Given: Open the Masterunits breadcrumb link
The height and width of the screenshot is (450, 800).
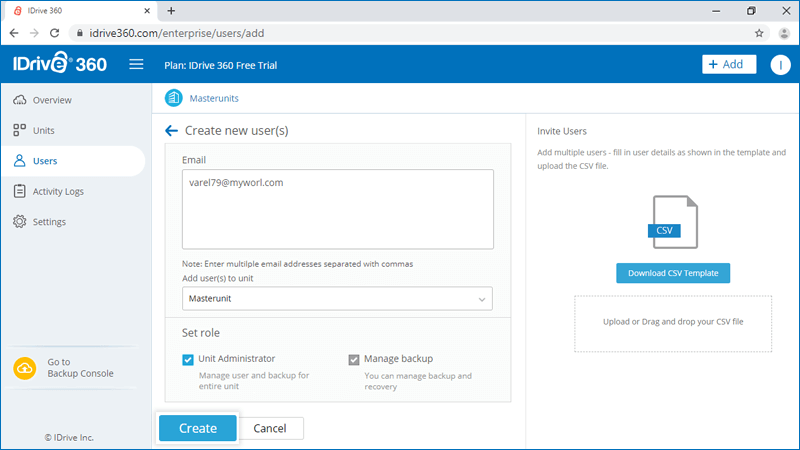Looking at the screenshot, I should point(214,98).
